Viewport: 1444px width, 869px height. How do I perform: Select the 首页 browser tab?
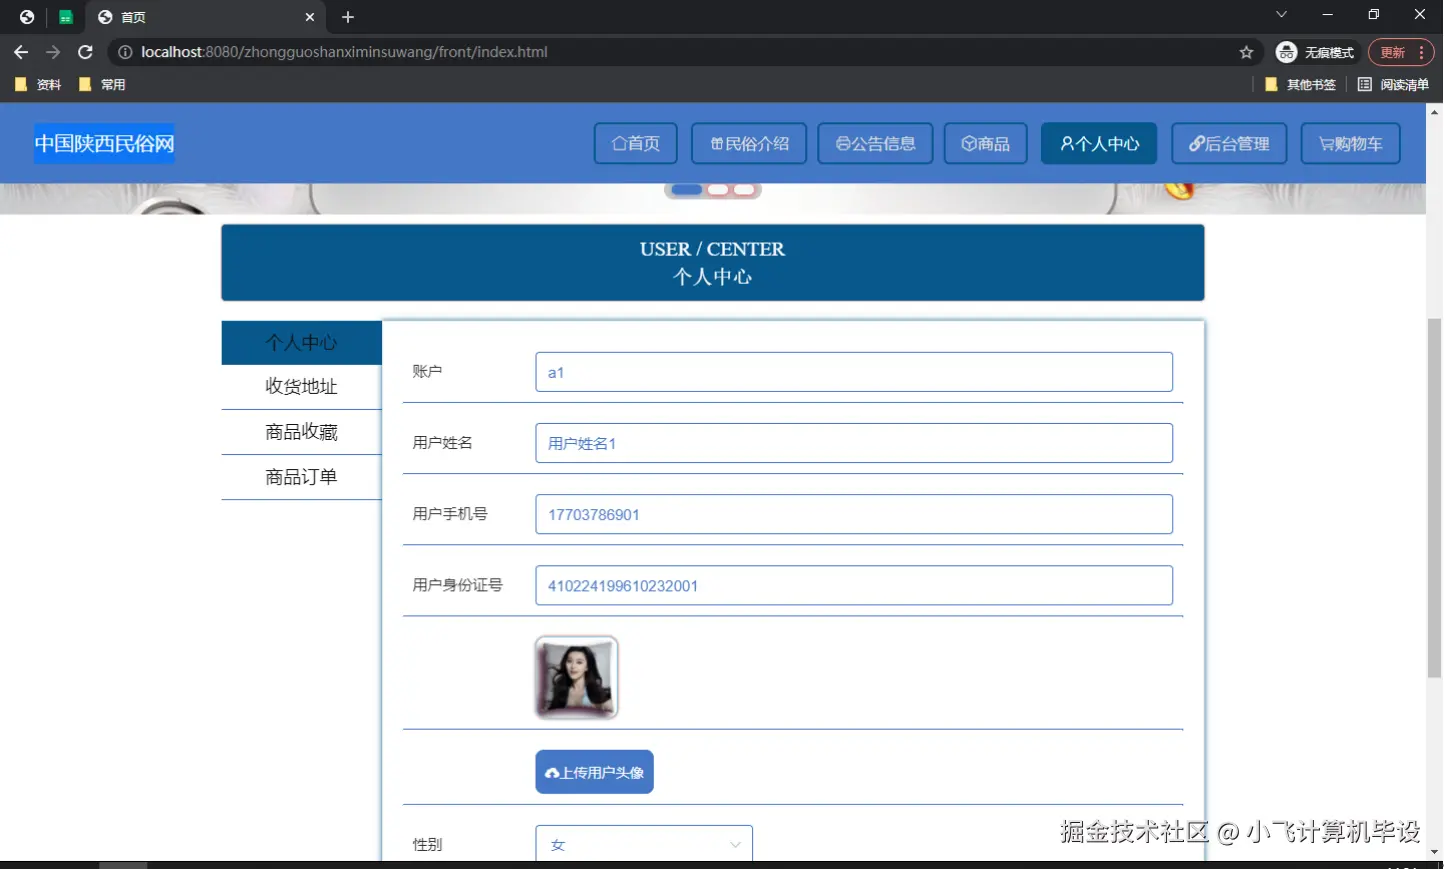click(205, 17)
